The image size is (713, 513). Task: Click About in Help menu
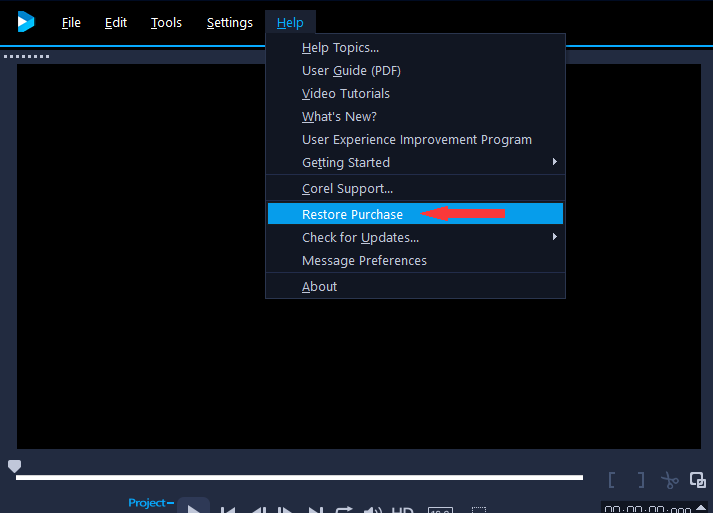click(x=415, y=286)
